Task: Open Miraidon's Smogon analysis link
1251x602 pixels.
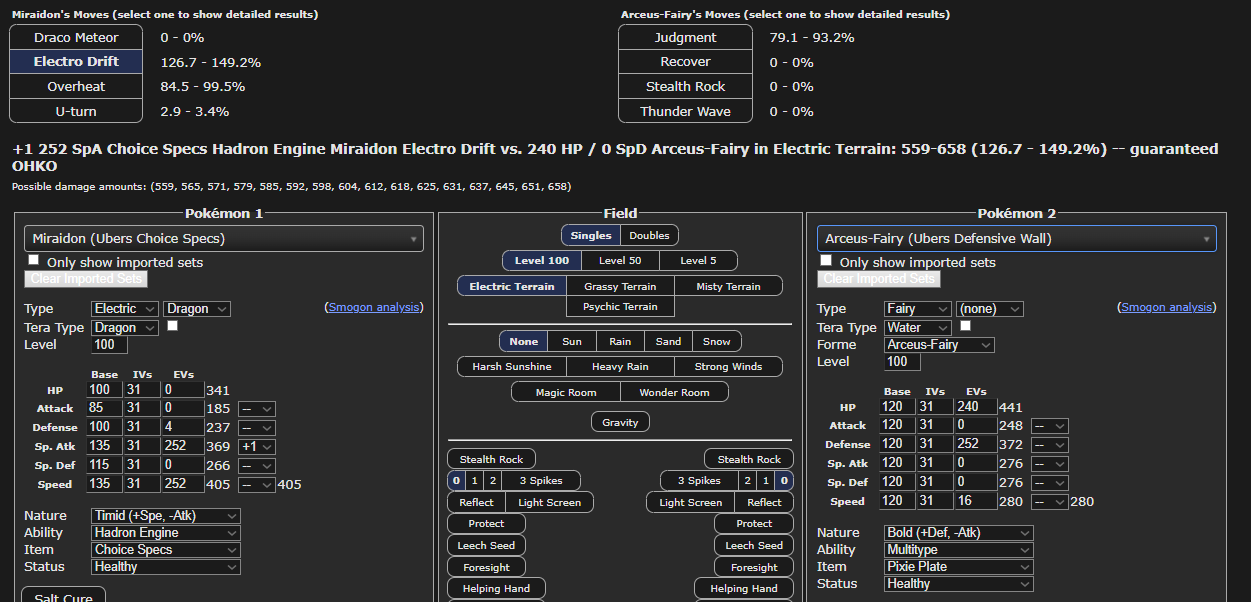Action: click(374, 307)
